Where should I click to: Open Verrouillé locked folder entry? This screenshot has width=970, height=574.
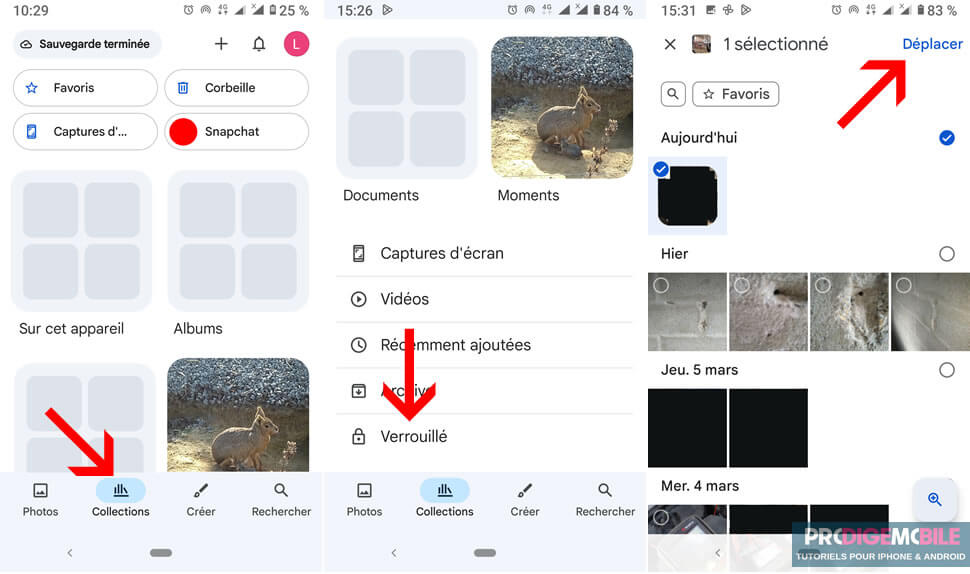click(x=484, y=437)
